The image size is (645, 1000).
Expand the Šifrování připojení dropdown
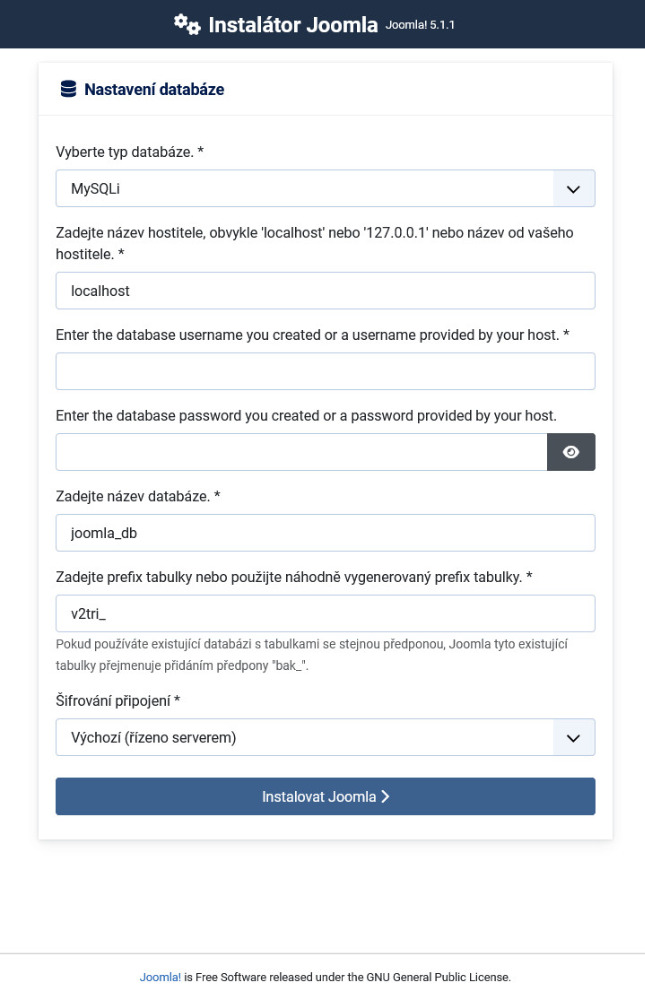[305, 737]
